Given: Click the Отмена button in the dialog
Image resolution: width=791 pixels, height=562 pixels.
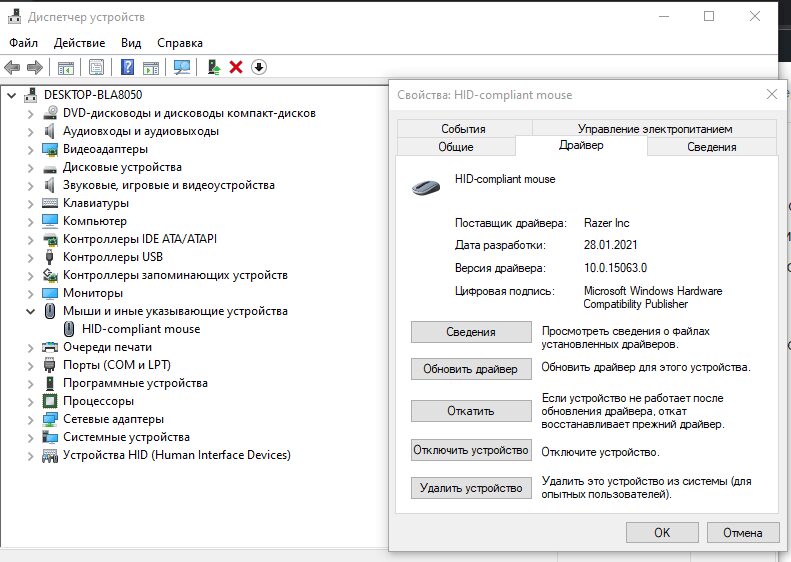Looking at the screenshot, I should click(743, 533).
